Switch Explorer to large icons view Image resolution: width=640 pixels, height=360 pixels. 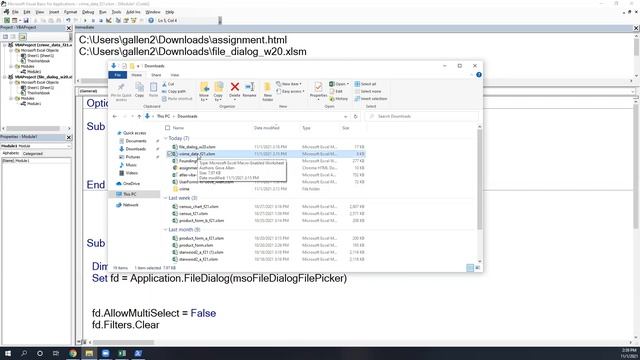(x=478, y=268)
